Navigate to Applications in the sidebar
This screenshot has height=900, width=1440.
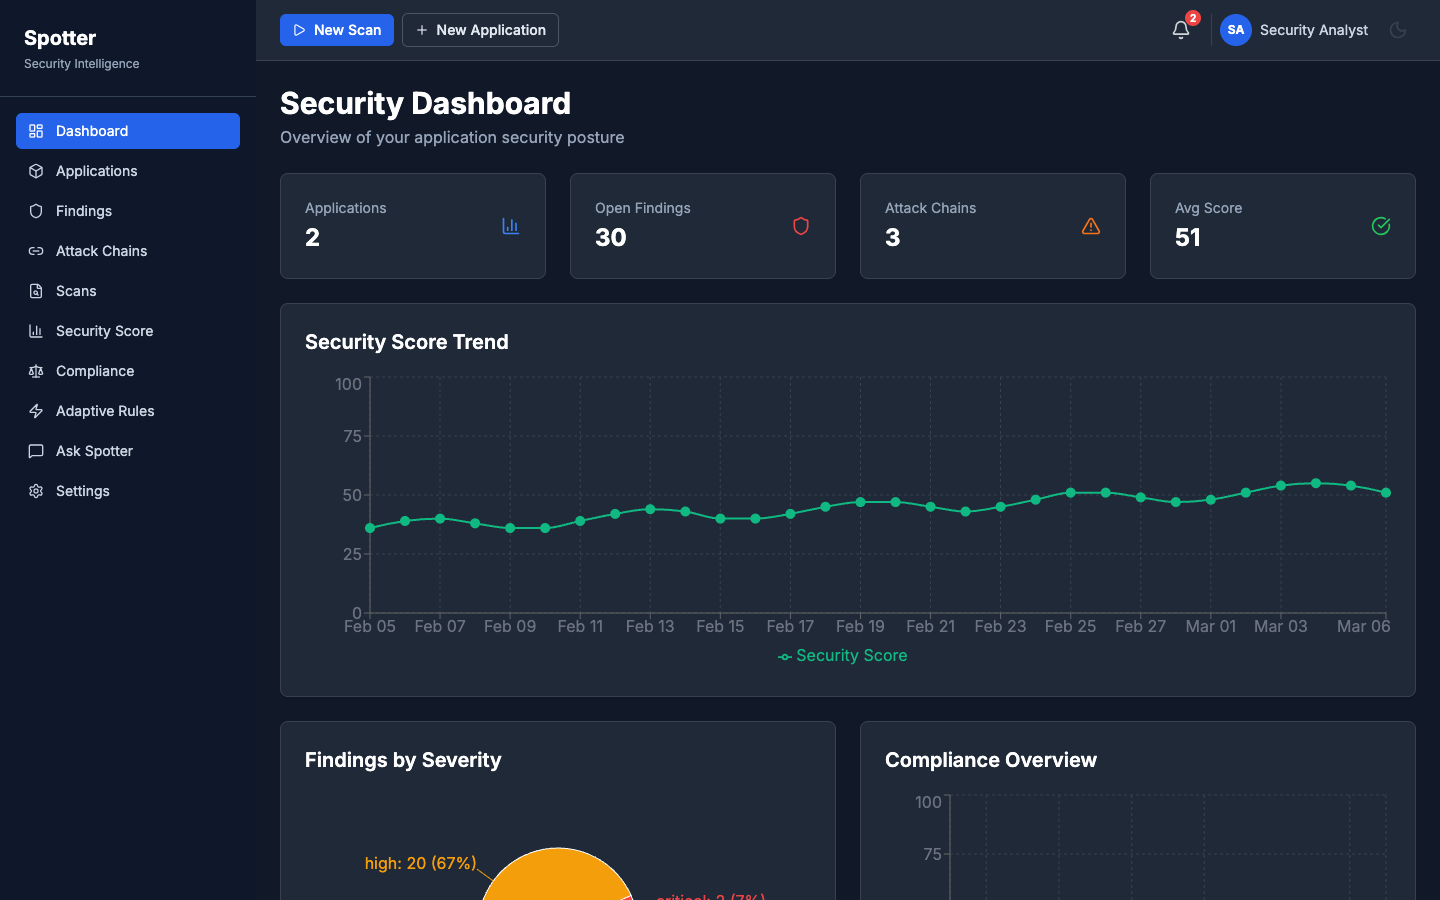click(x=35, y=171)
